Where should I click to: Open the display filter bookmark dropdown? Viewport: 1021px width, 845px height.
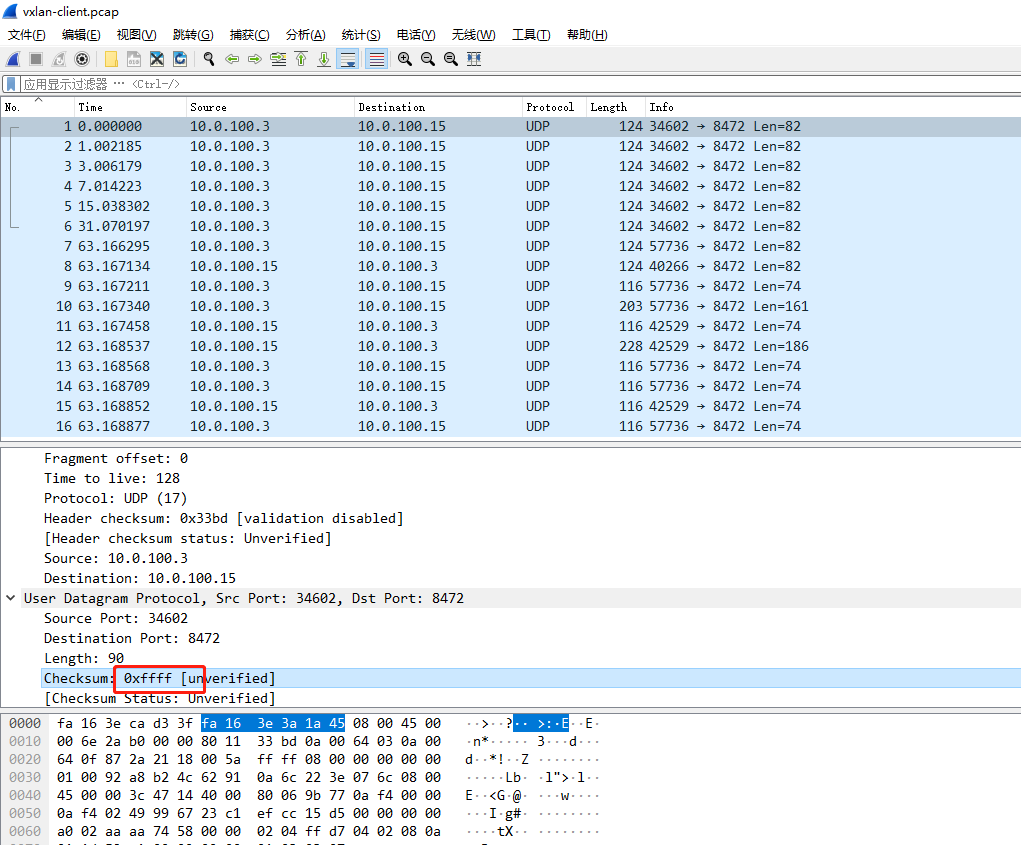[x=11, y=84]
